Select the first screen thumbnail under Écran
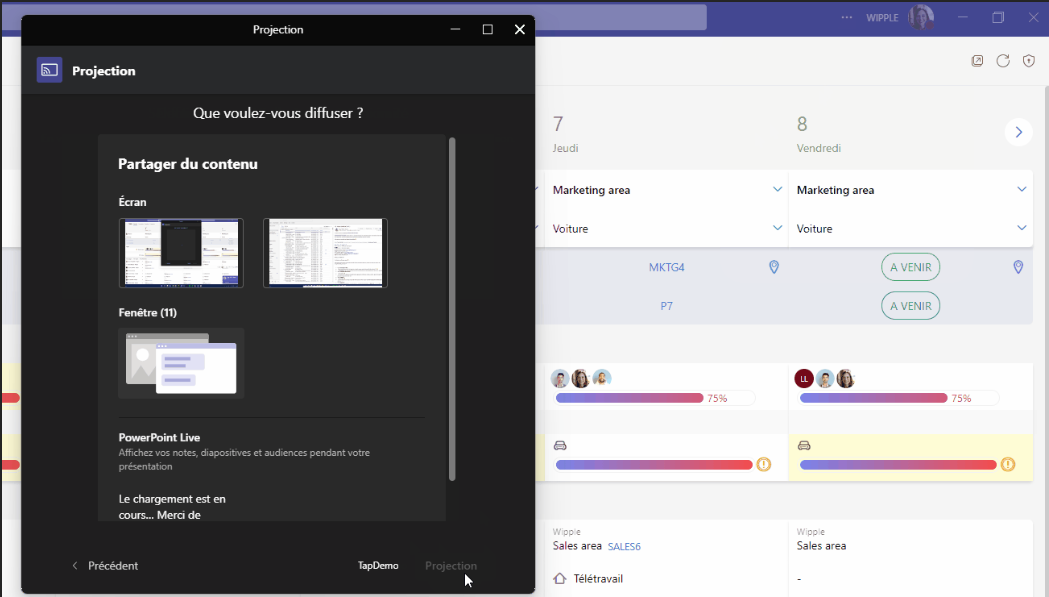The width and height of the screenshot is (1049, 597). [x=181, y=253]
